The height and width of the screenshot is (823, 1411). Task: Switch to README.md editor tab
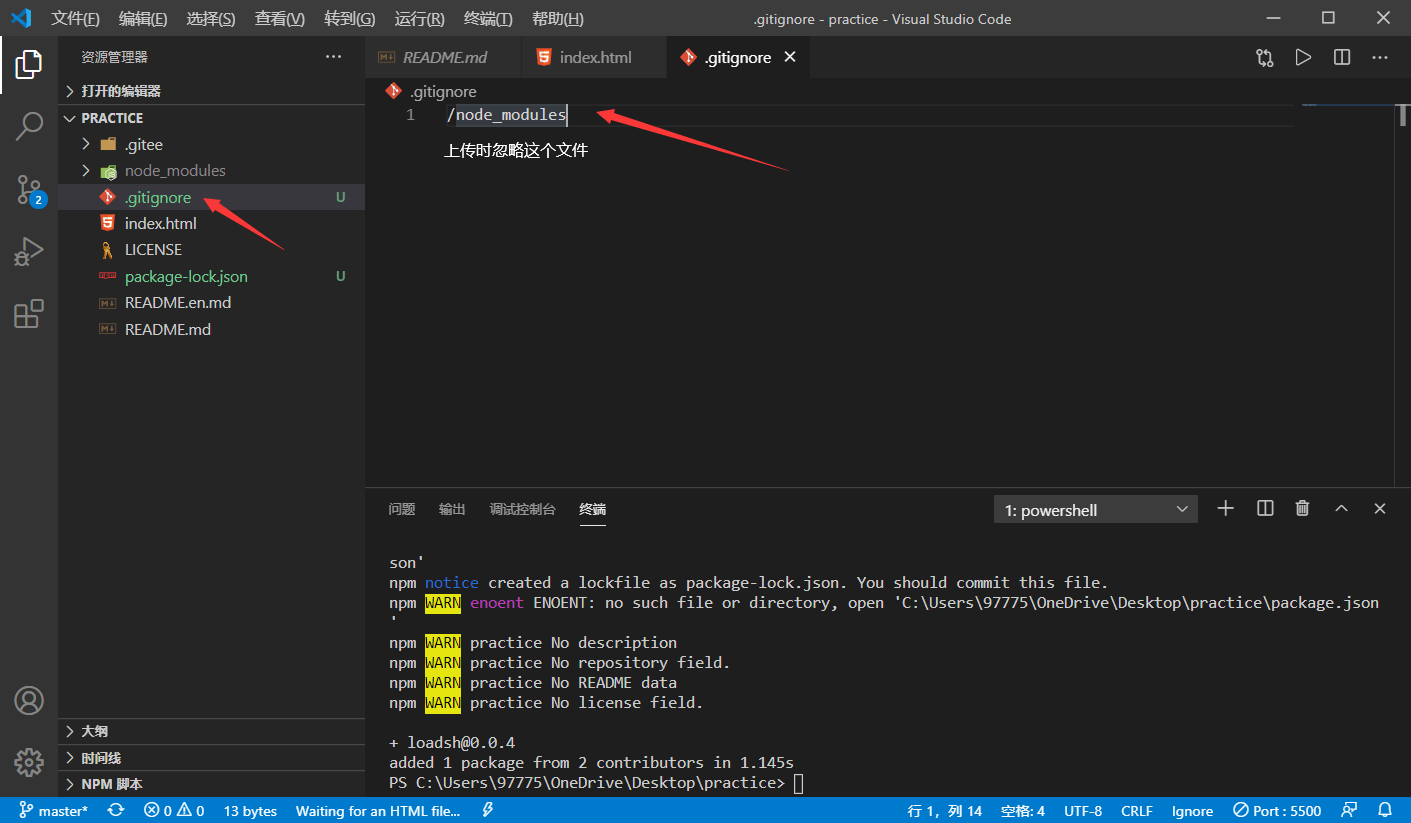click(x=444, y=57)
